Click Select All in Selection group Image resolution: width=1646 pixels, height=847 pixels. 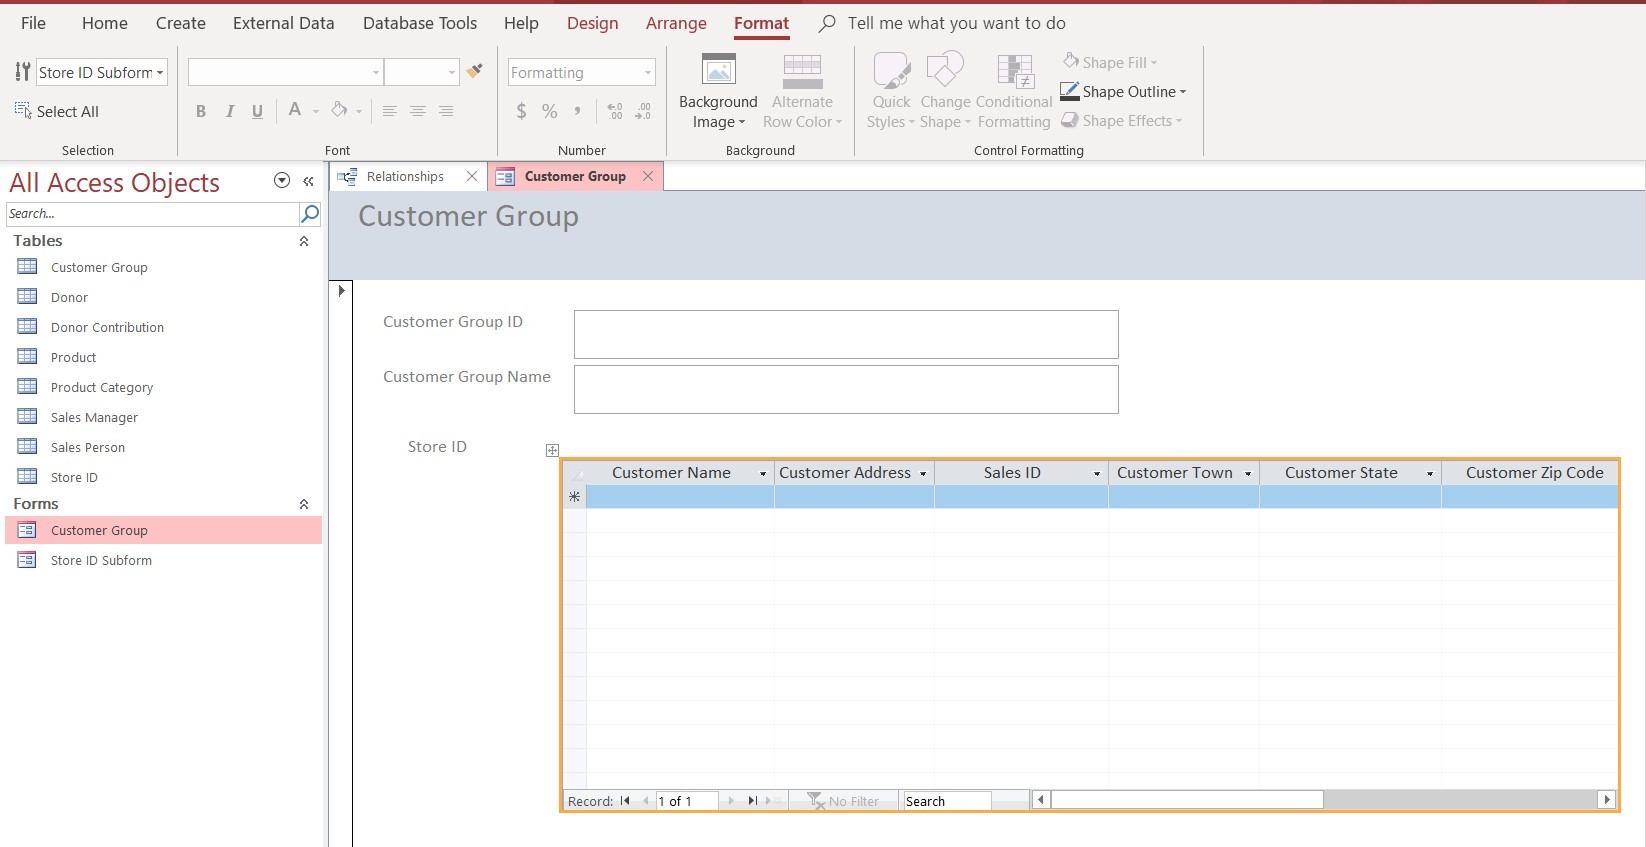coord(56,111)
